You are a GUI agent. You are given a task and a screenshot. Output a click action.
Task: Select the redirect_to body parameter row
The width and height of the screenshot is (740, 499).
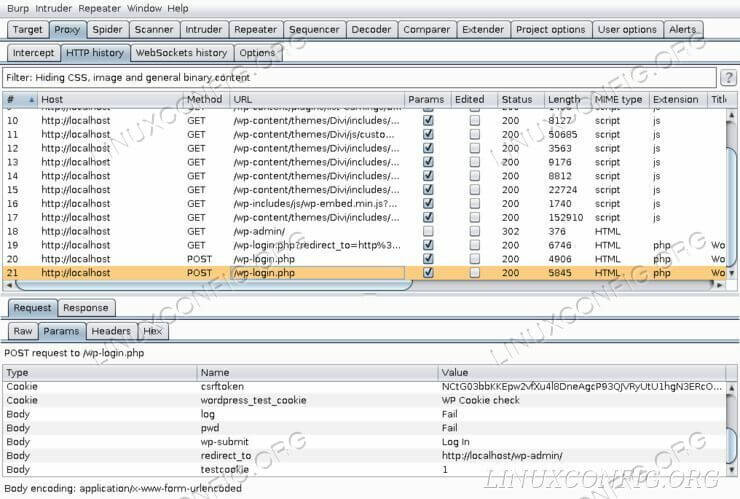coord(364,456)
